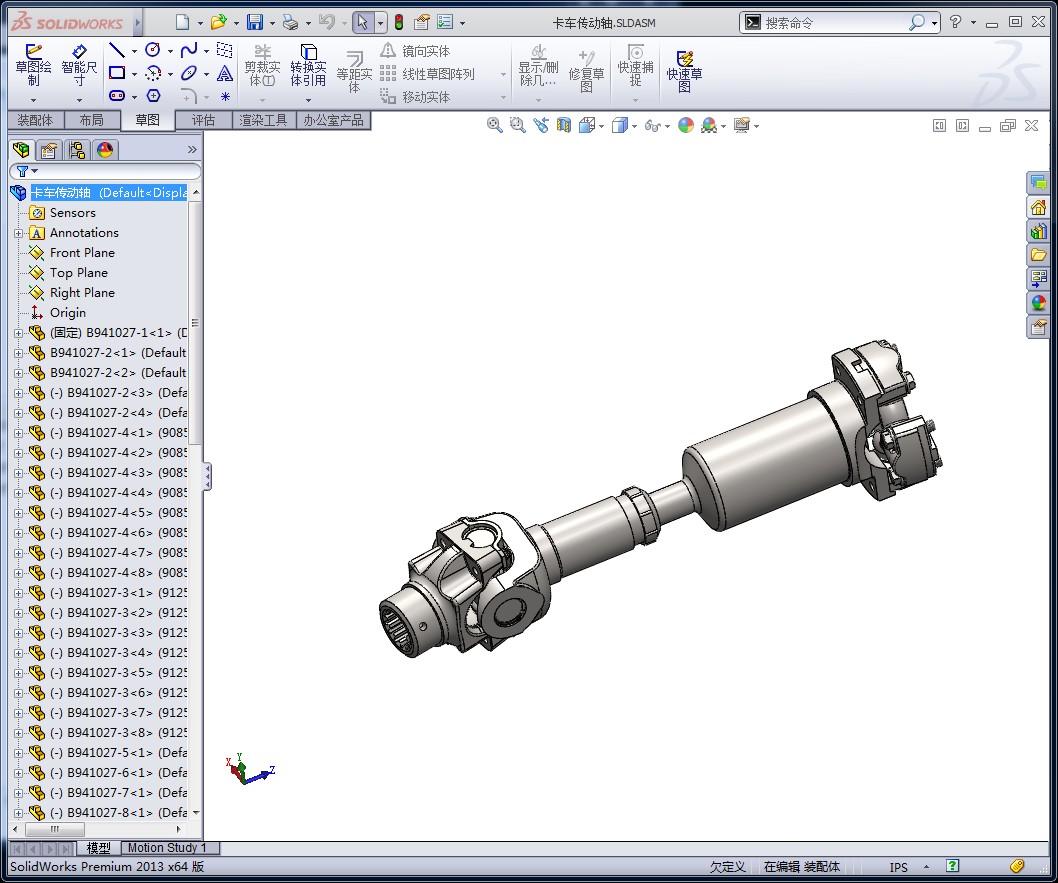Click the 转换实体引用 convert entities tool
This screenshot has height=883, width=1058.
click(x=308, y=65)
